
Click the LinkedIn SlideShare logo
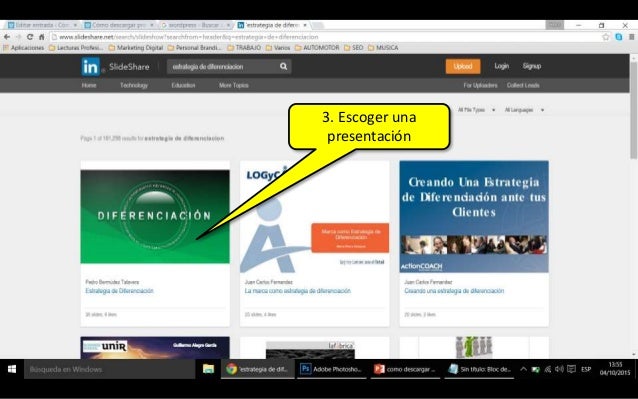(116, 67)
